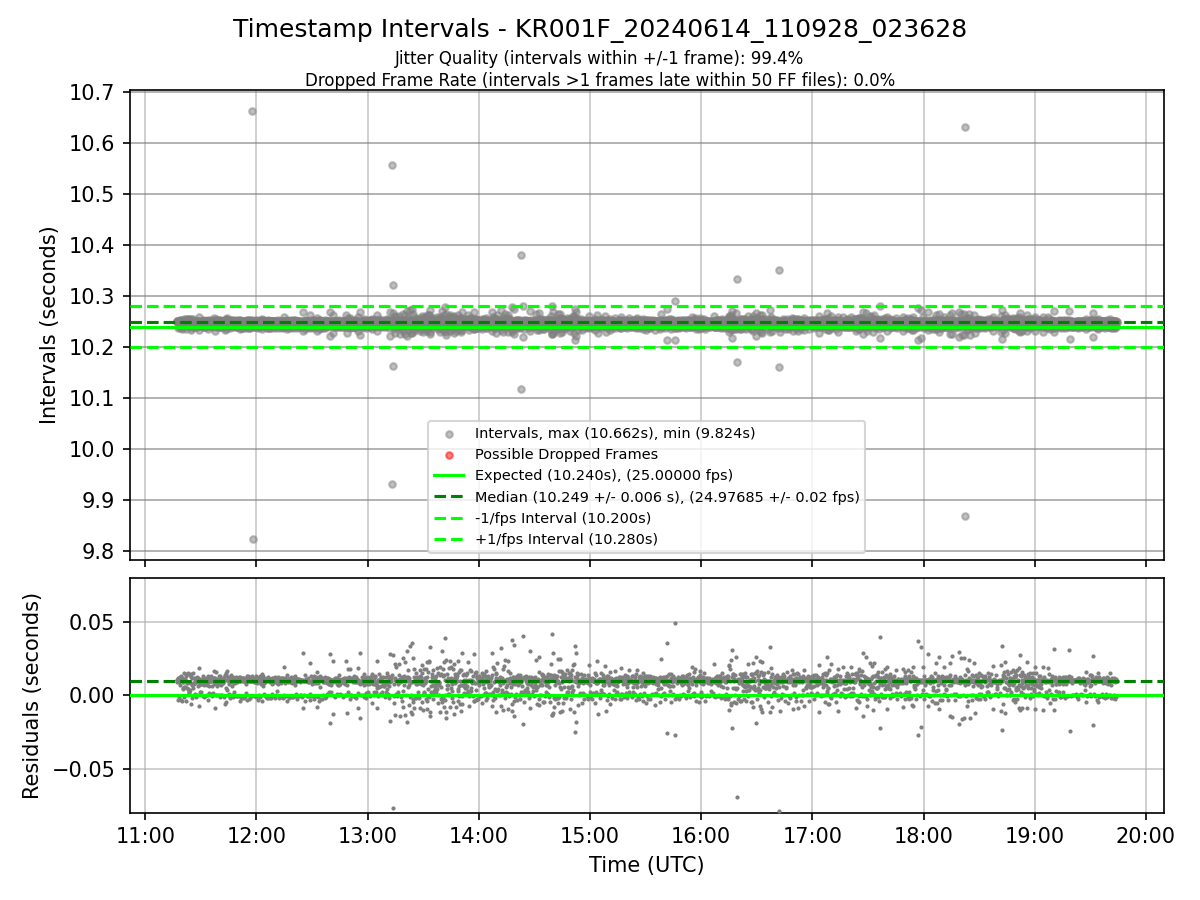Click the solid green line sample beside Expected
The height and width of the screenshot is (900, 1200).
click(449, 476)
